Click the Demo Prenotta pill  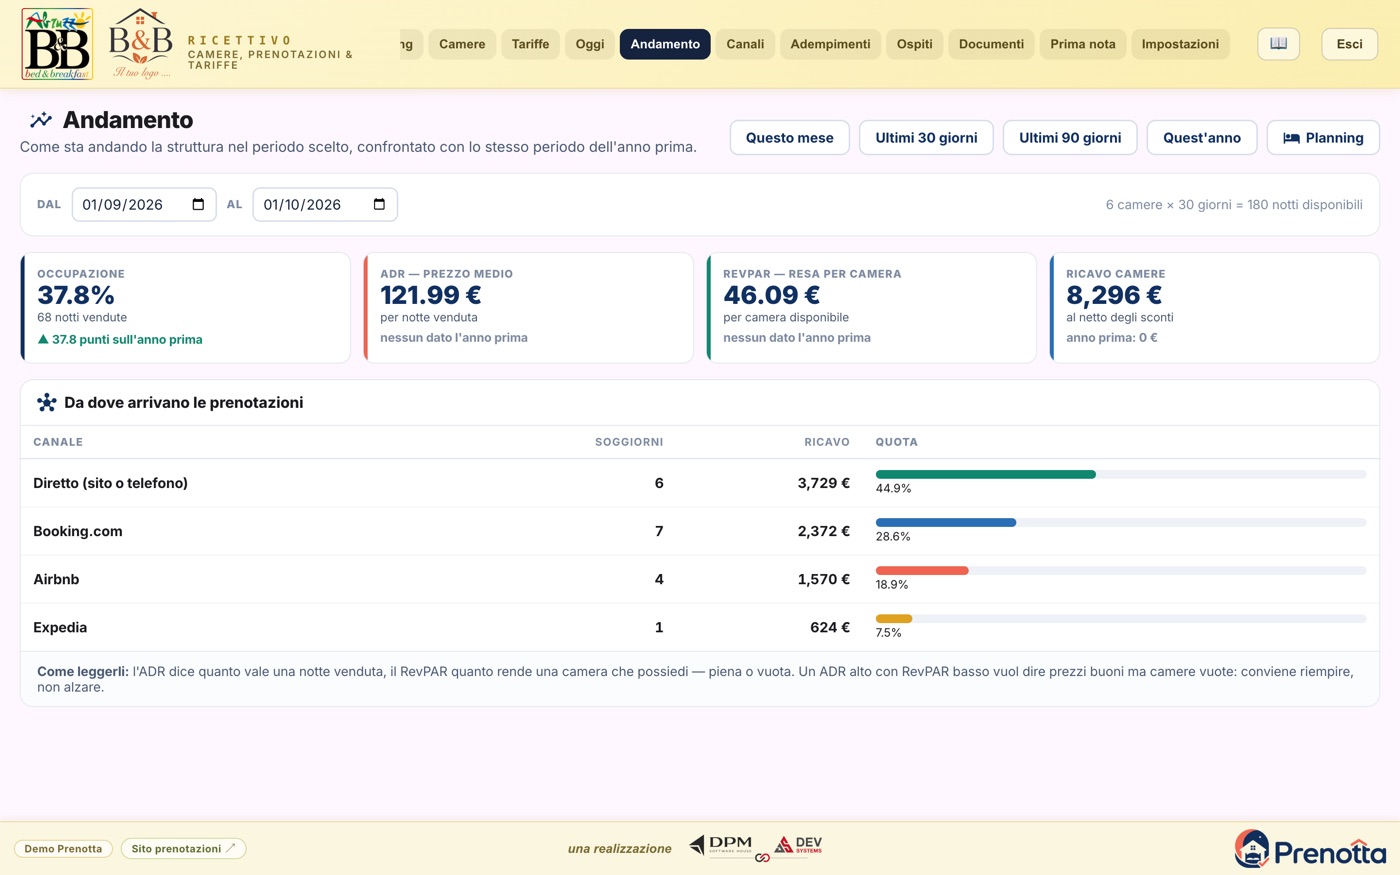pyautogui.click(x=63, y=849)
